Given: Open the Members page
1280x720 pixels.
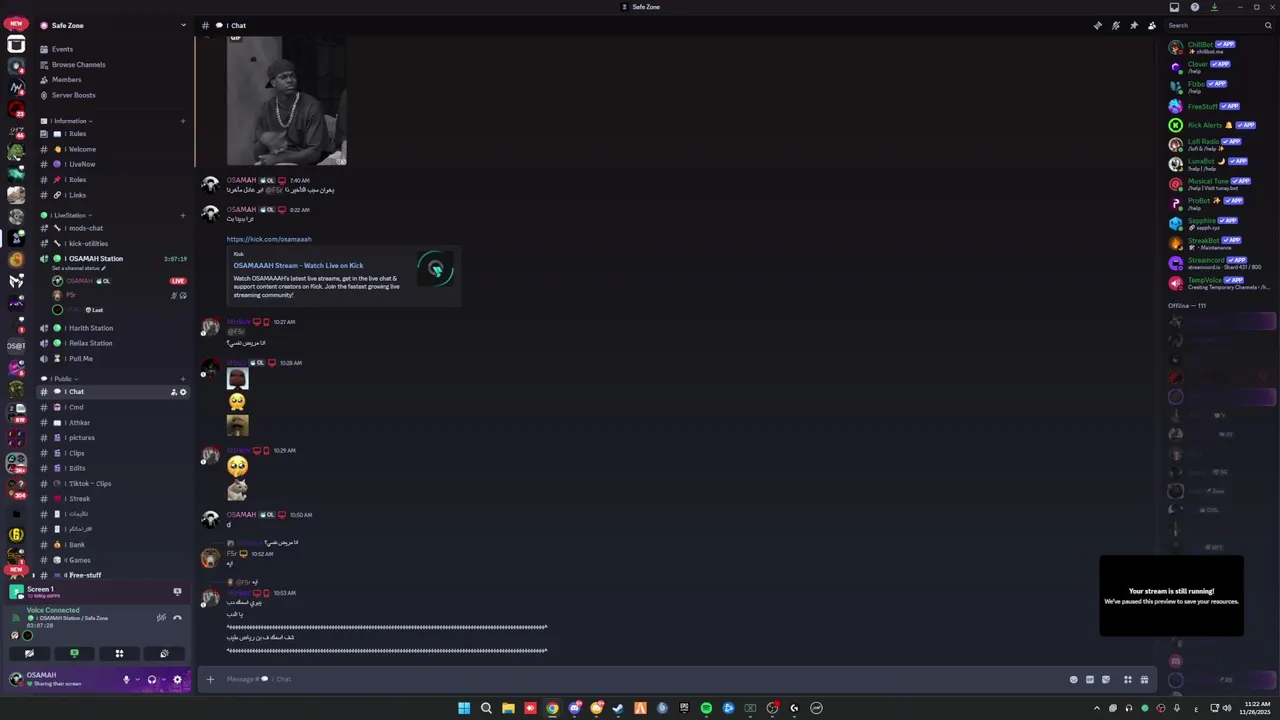Looking at the screenshot, I should coord(114,80).
